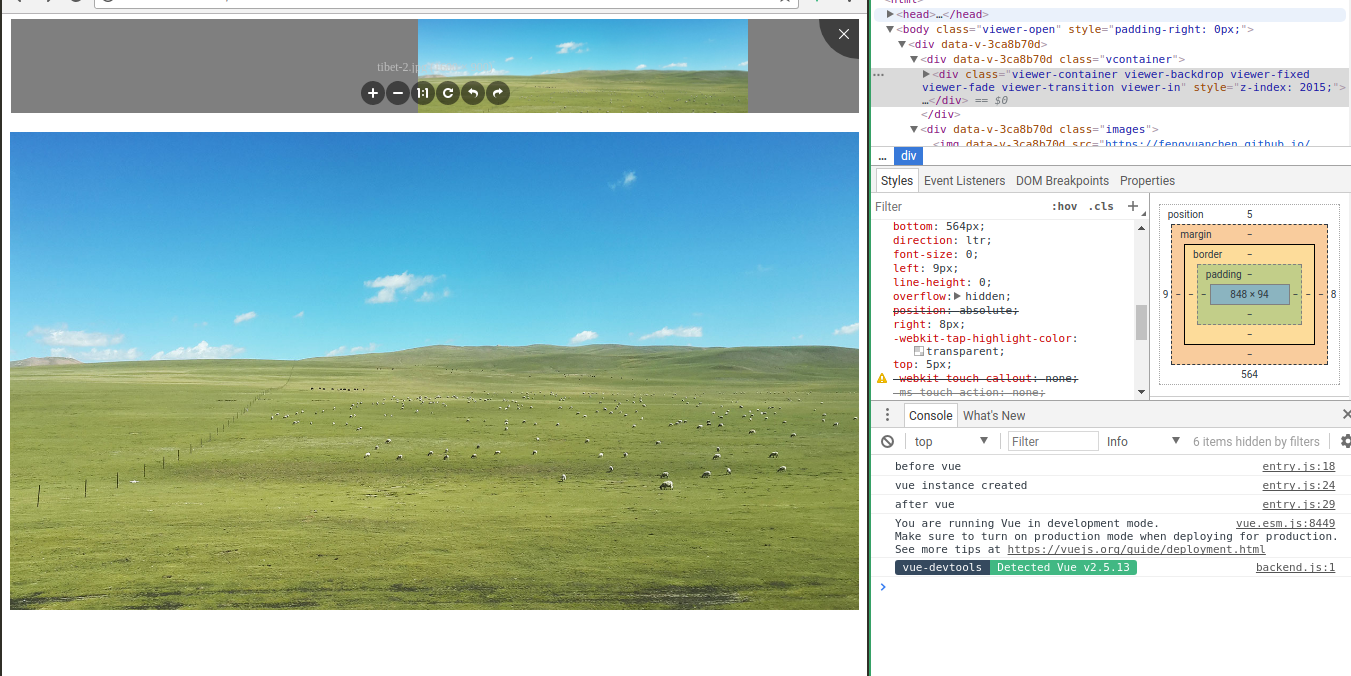Viewport: 1351px width, 676px height.
Task: Click inside the console Filter input field
Action: pos(1052,440)
